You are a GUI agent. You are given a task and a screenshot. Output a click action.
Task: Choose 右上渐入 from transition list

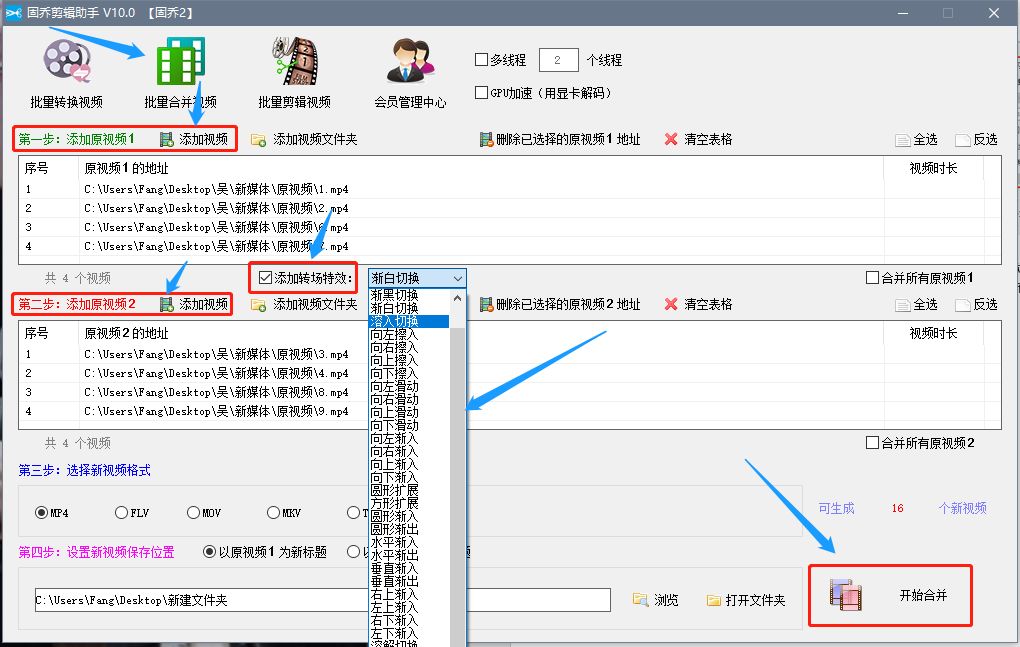(x=409, y=594)
